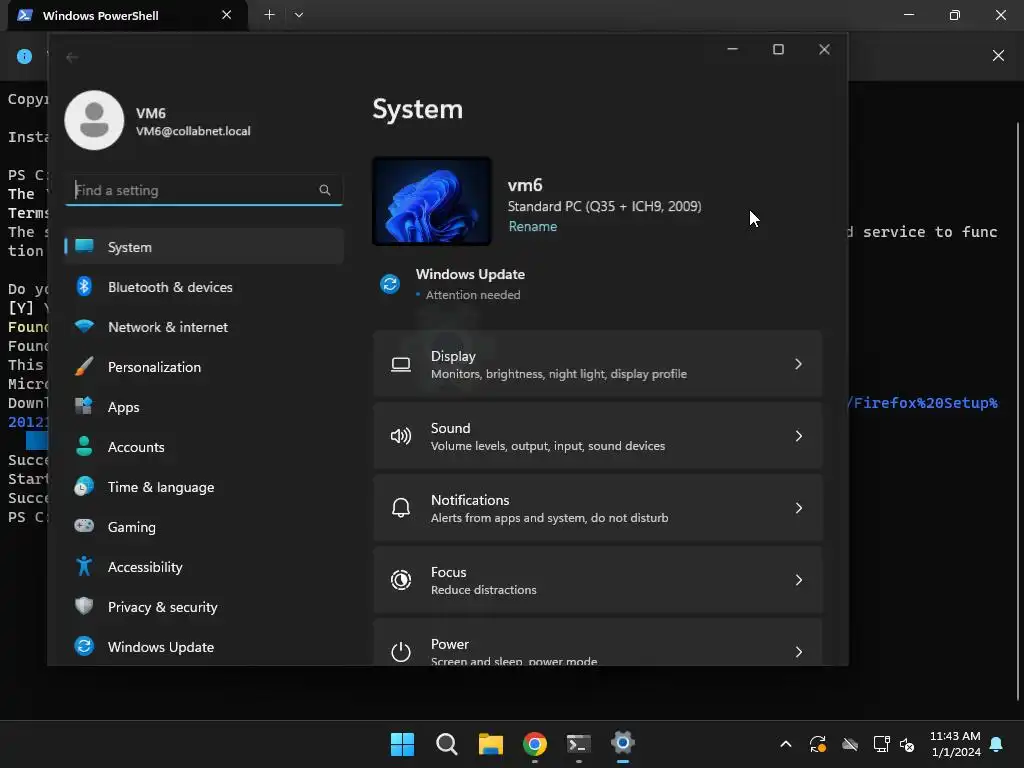1024x768 pixels.
Task: Open Windows Update from sidebar list
Action: coord(204,647)
